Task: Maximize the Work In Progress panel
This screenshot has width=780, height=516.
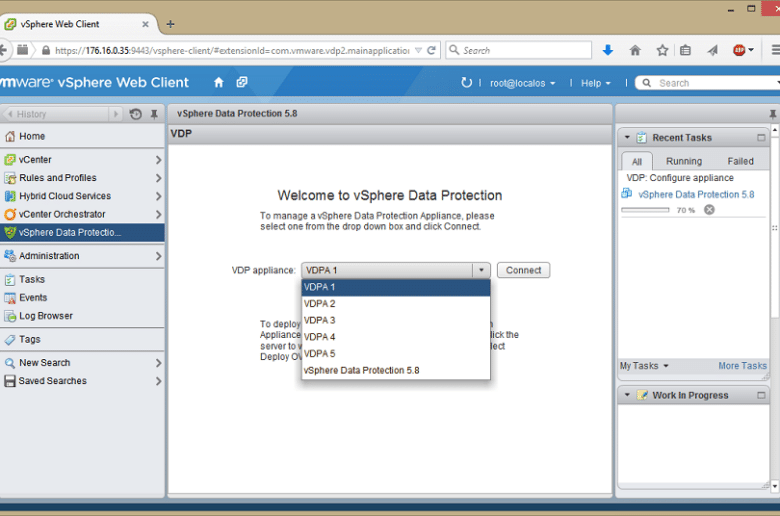Action: [761, 395]
